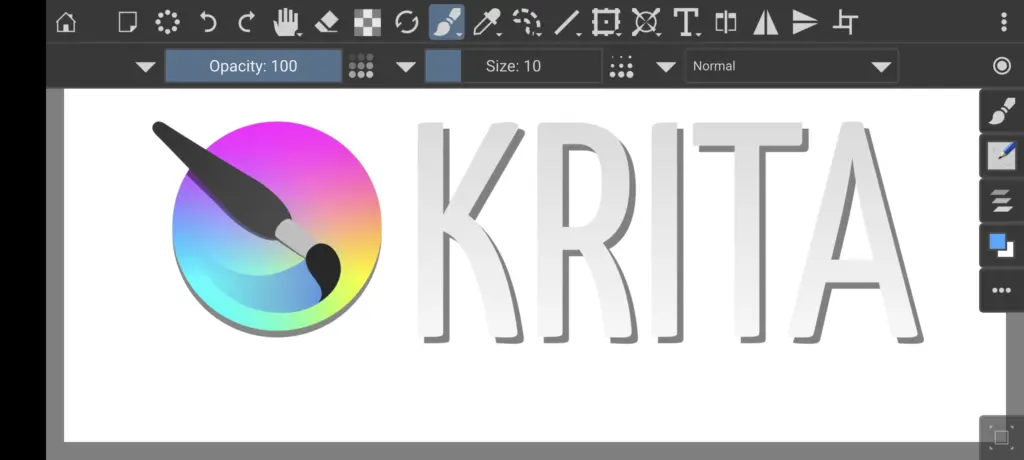Image resolution: width=1024 pixels, height=460 pixels.
Task: Click the Undo arrow
Action: 208,22
